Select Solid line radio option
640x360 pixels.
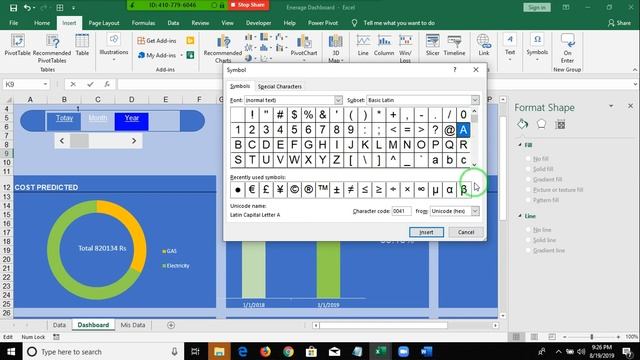(528, 240)
